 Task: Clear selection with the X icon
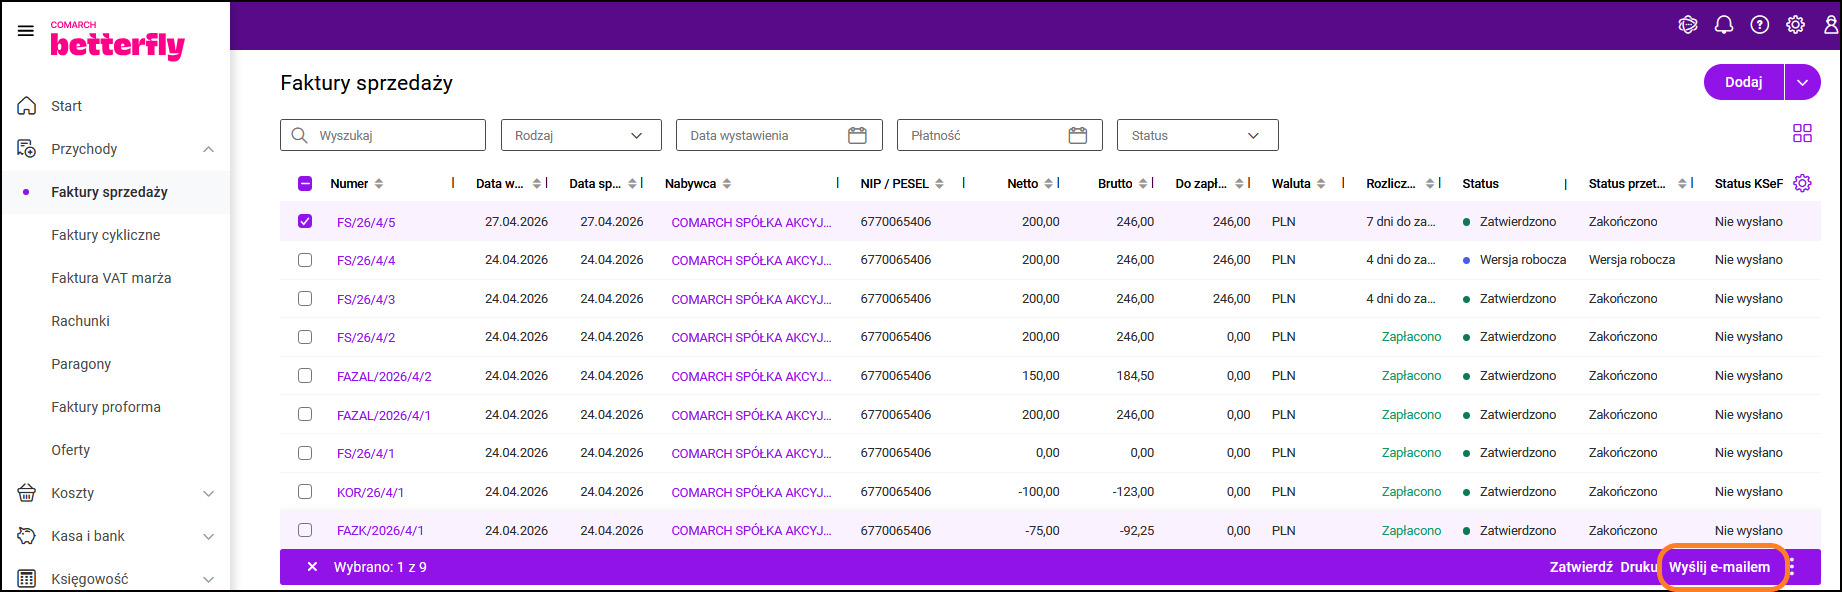(x=312, y=567)
